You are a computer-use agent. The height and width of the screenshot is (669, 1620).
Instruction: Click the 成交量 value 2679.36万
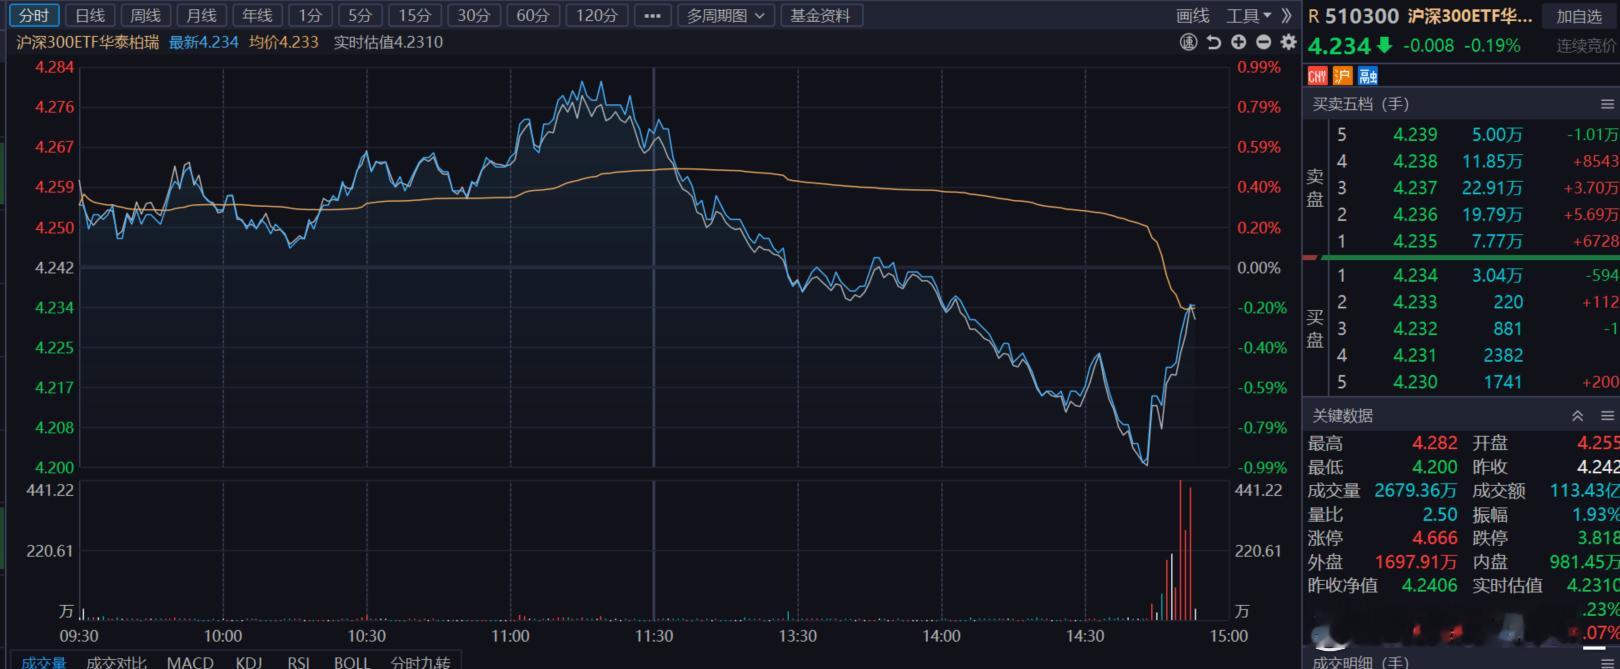click(1415, 490)
